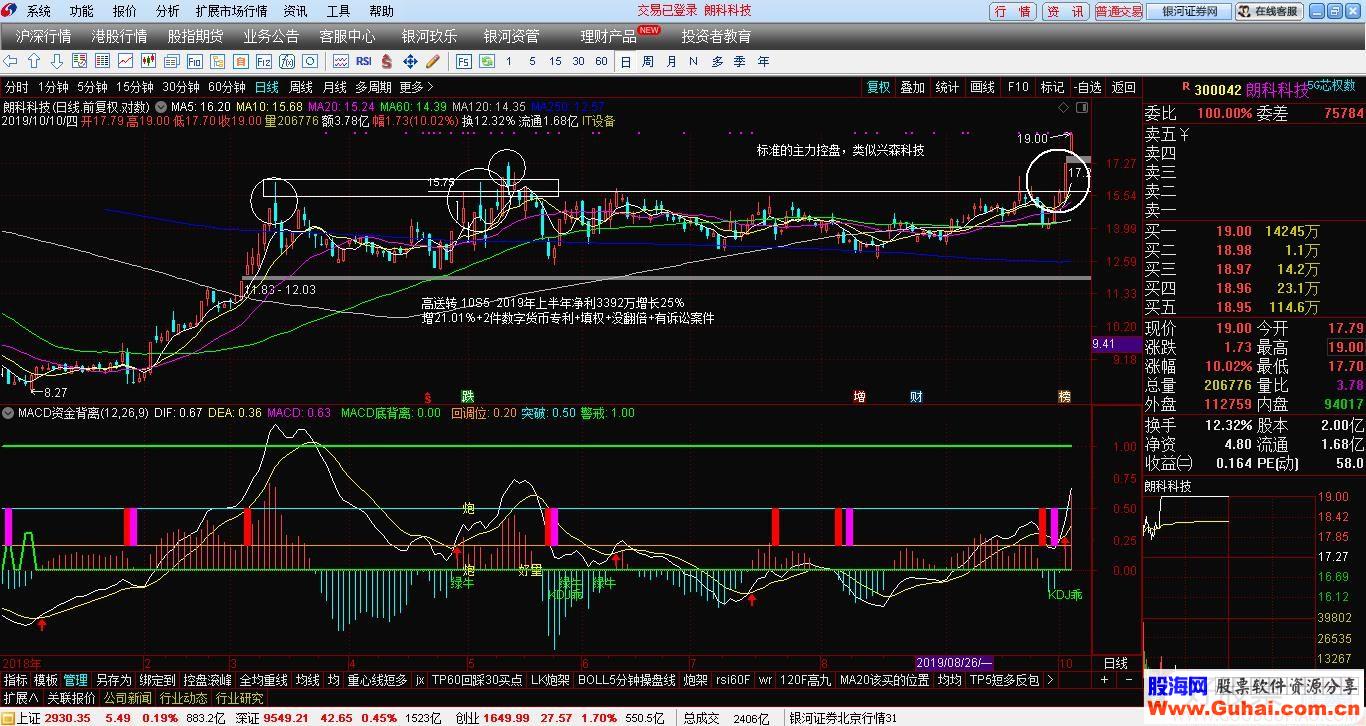Image resolution: width=1366 pixels, height=726 pixels.
Task: Select the 15-minute period toolbar number
Action: tap(555, 61)
